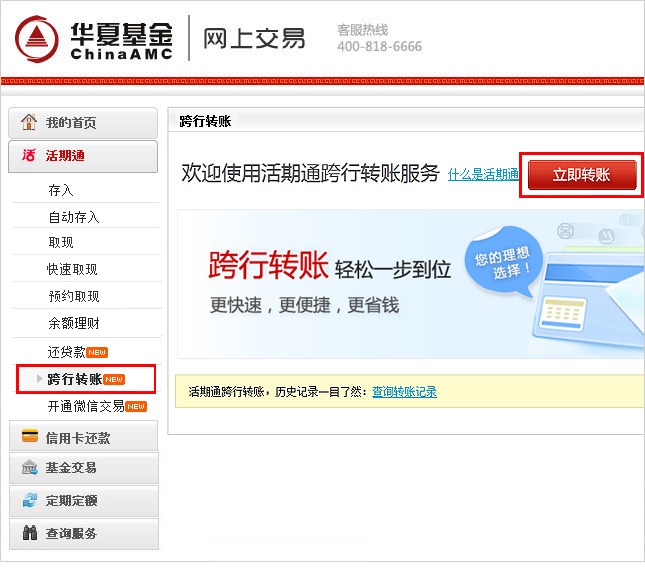Click the 活期通跨行转账，历史记录一目了然 notice text
Image resolution: width=645 pixels, height=570 pixels.
point(278,392)
